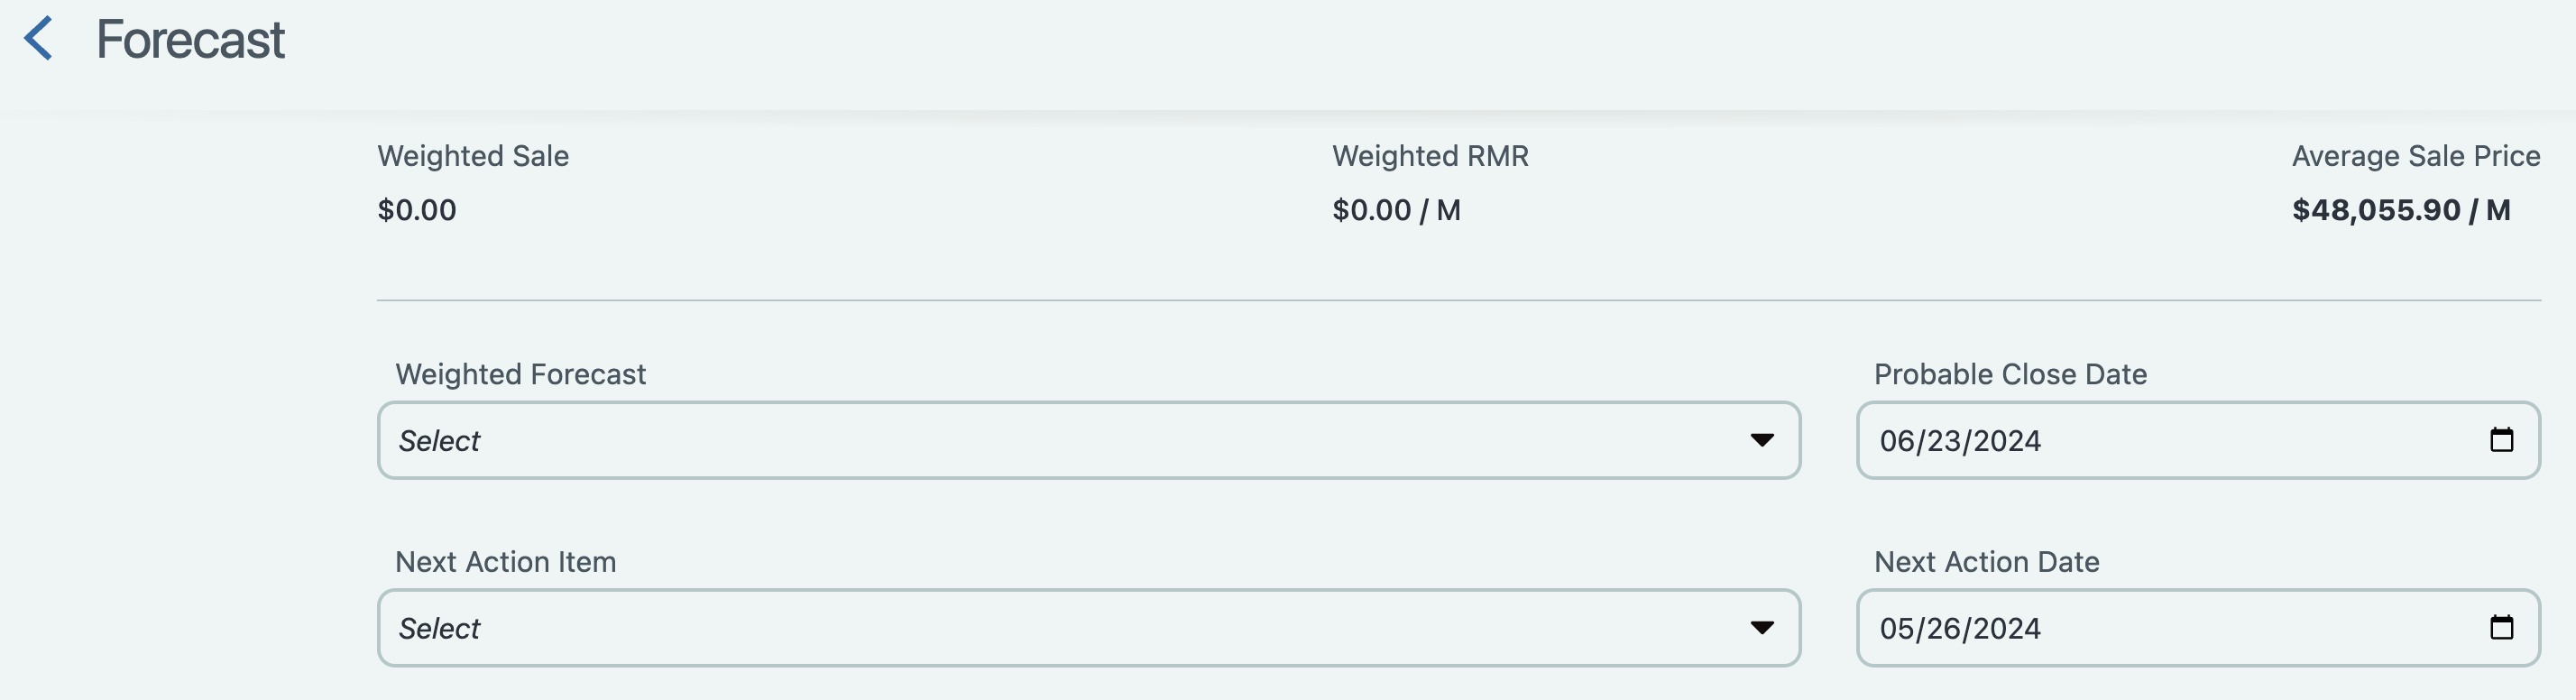Click the Next Action Item label

(x=505, y=562)
